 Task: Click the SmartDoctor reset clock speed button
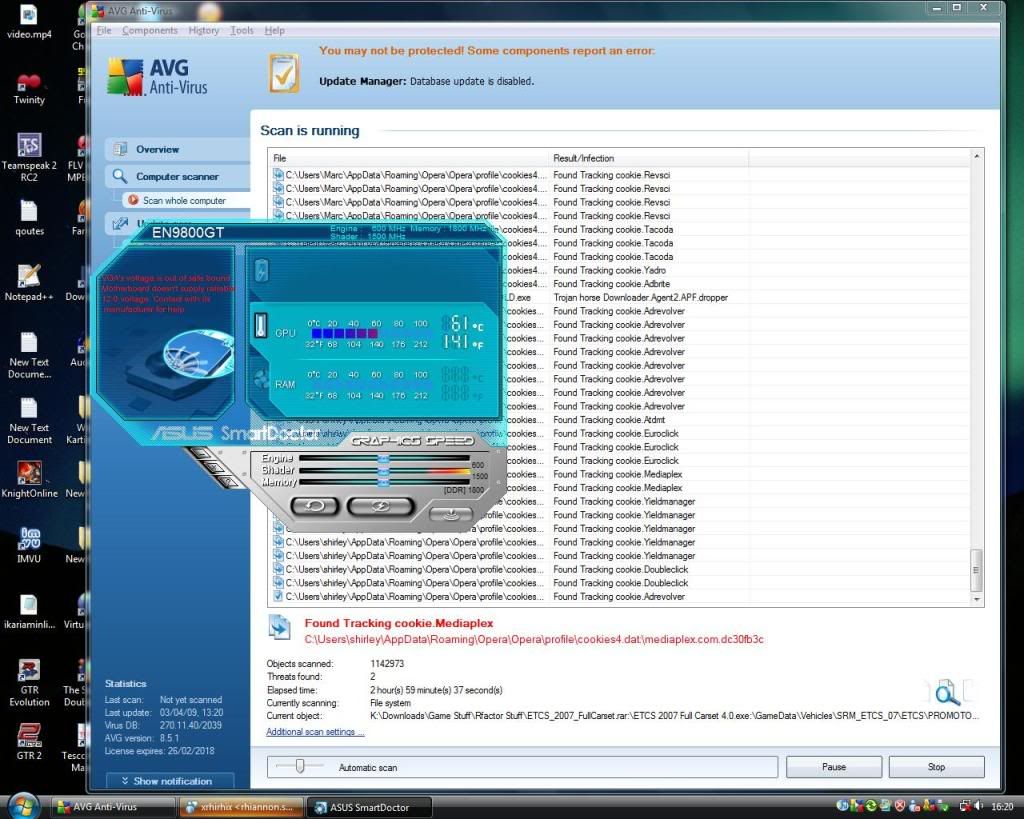pyautogui.click(x=315, y=506)
